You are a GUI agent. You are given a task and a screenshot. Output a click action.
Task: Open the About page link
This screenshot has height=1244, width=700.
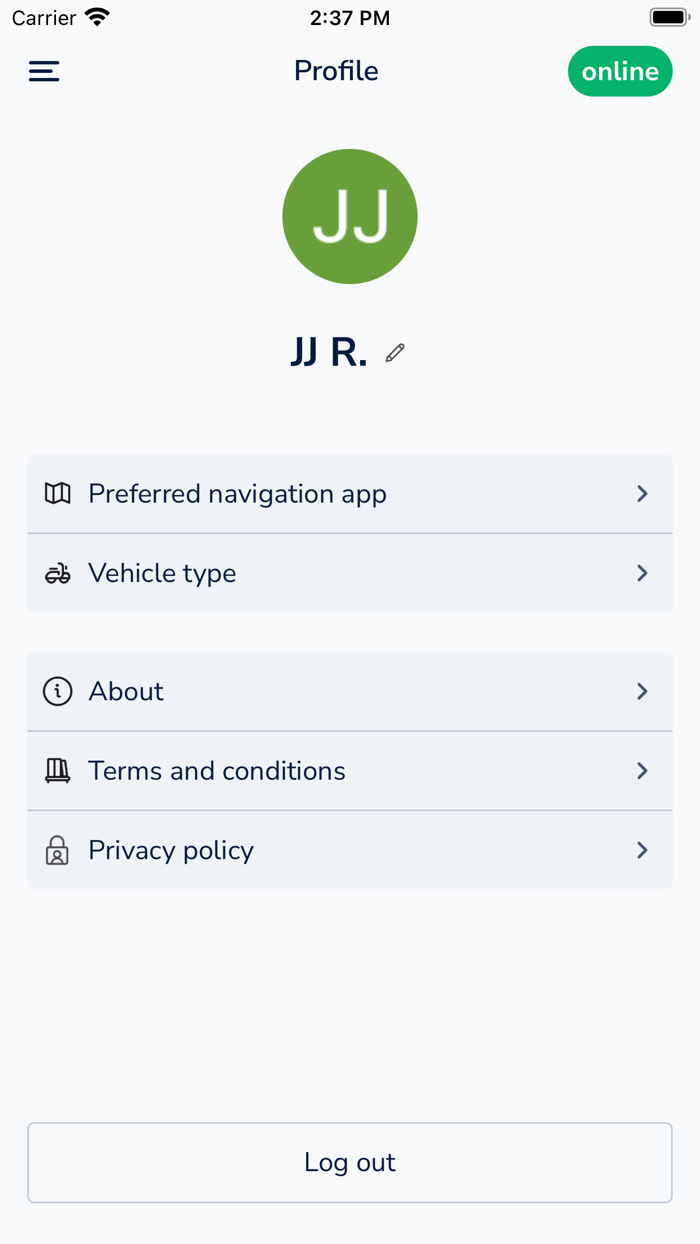[x=350, y=691]
